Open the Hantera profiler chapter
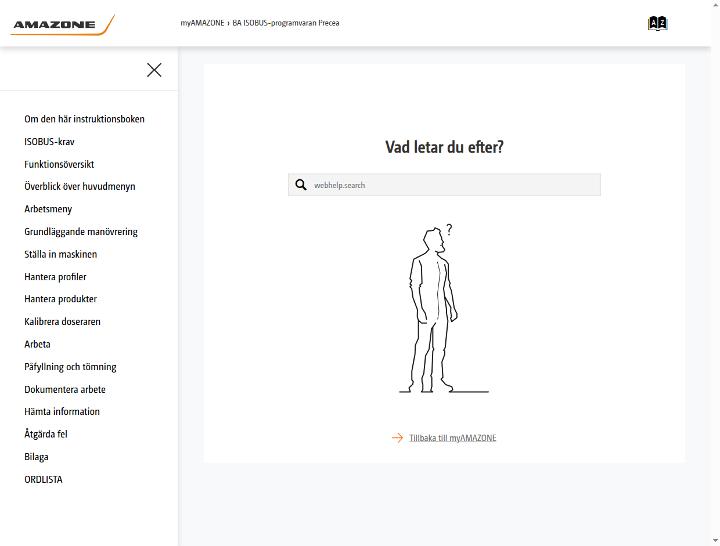Image resolution: width=720 pixels, height=546 pixels. [x=55, y=276]
